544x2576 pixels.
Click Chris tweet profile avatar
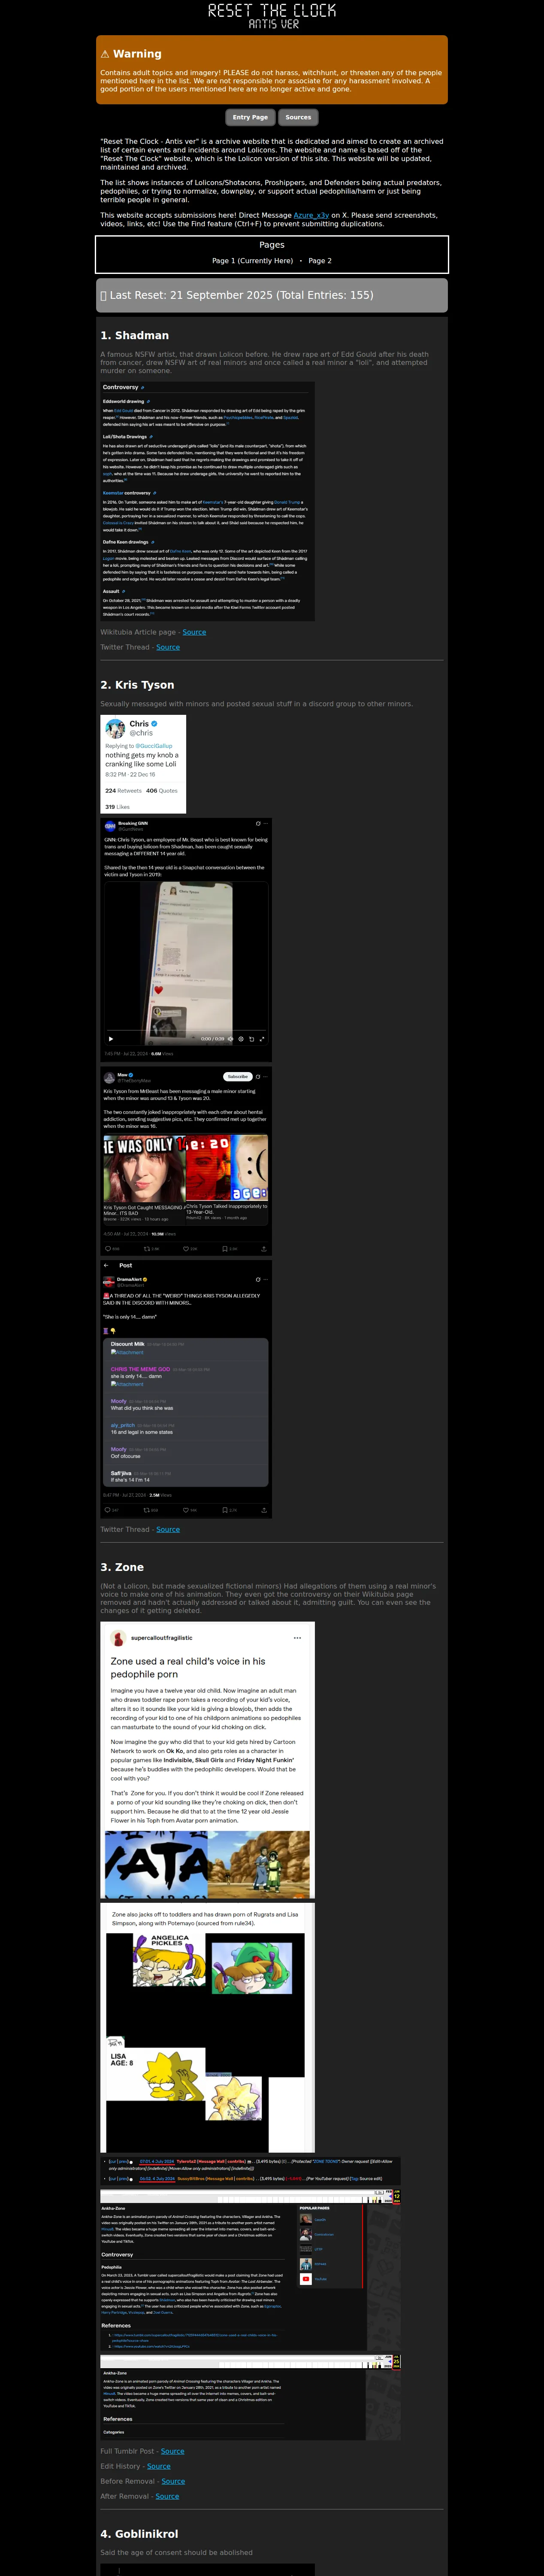pyautogui.click(x=116, y=728)
